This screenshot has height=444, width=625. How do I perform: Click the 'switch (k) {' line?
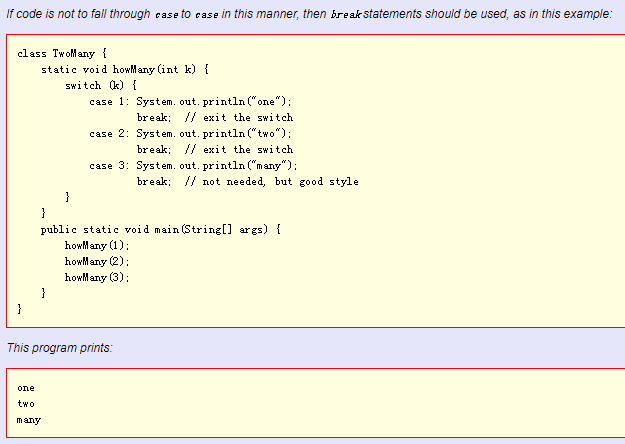pyautogui.click(x=101, y=85)
